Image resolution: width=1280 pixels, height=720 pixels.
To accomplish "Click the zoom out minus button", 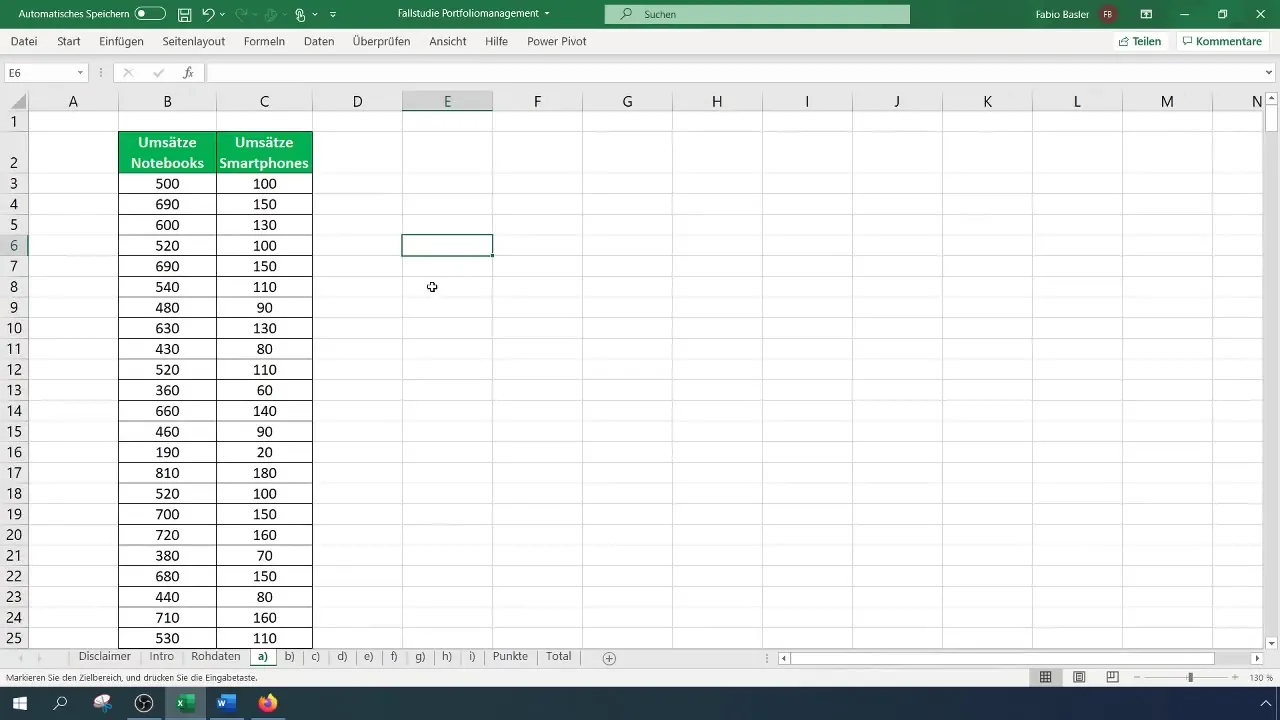I will [1137, 677].
